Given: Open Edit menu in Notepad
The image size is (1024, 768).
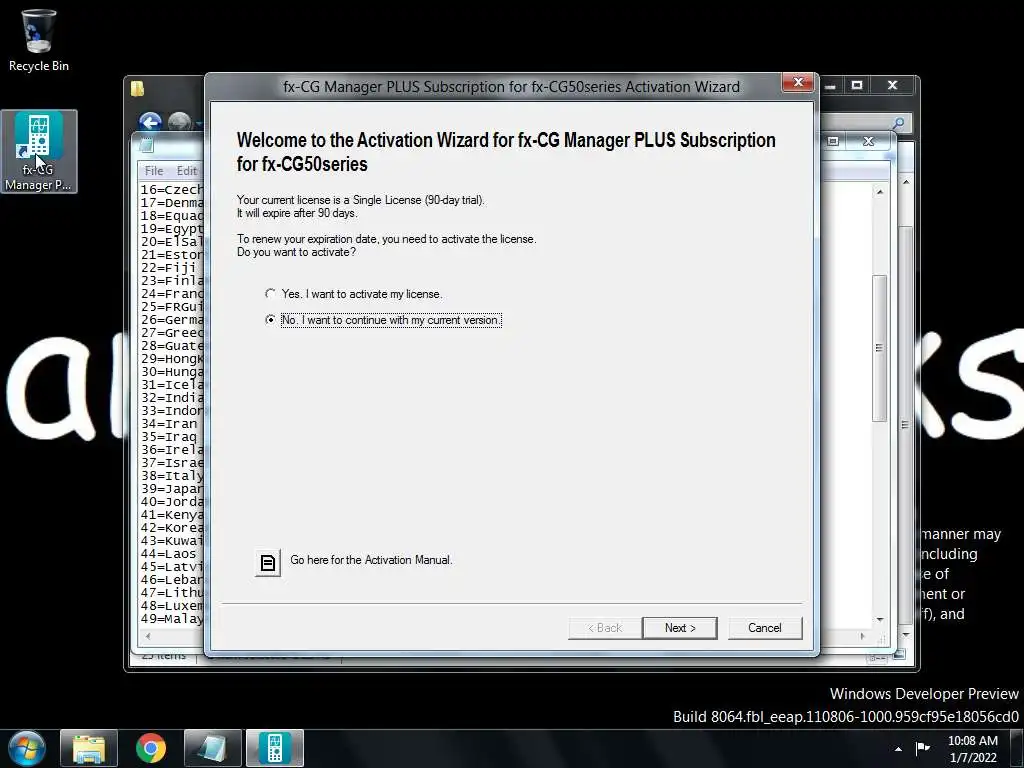Looking at the screenshot, I should point(187,170).
